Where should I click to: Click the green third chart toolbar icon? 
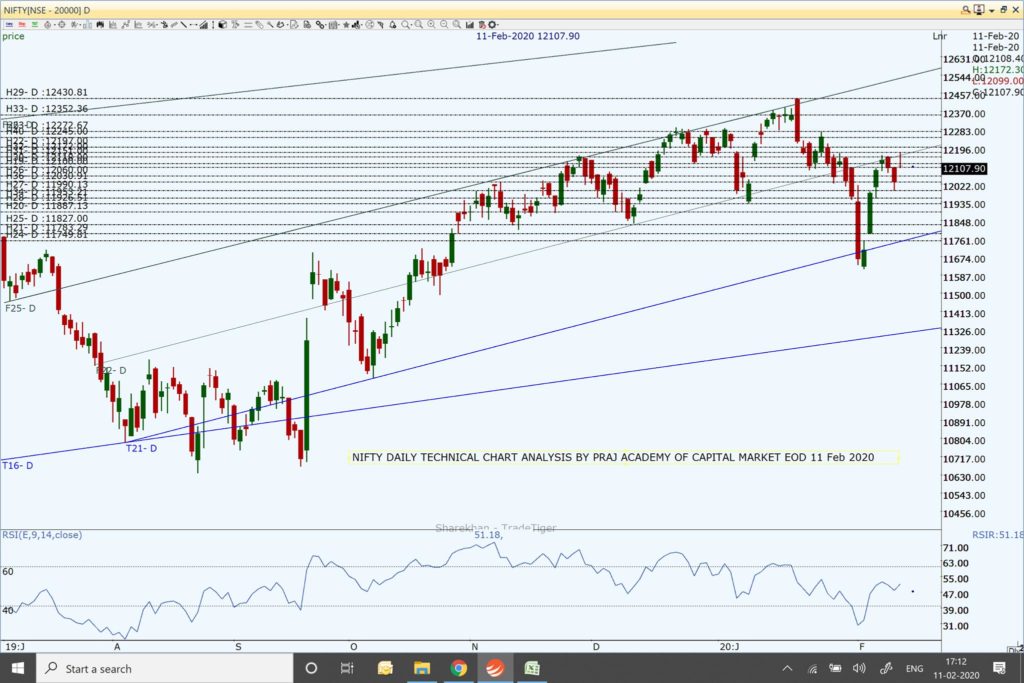tap(35, 25)
